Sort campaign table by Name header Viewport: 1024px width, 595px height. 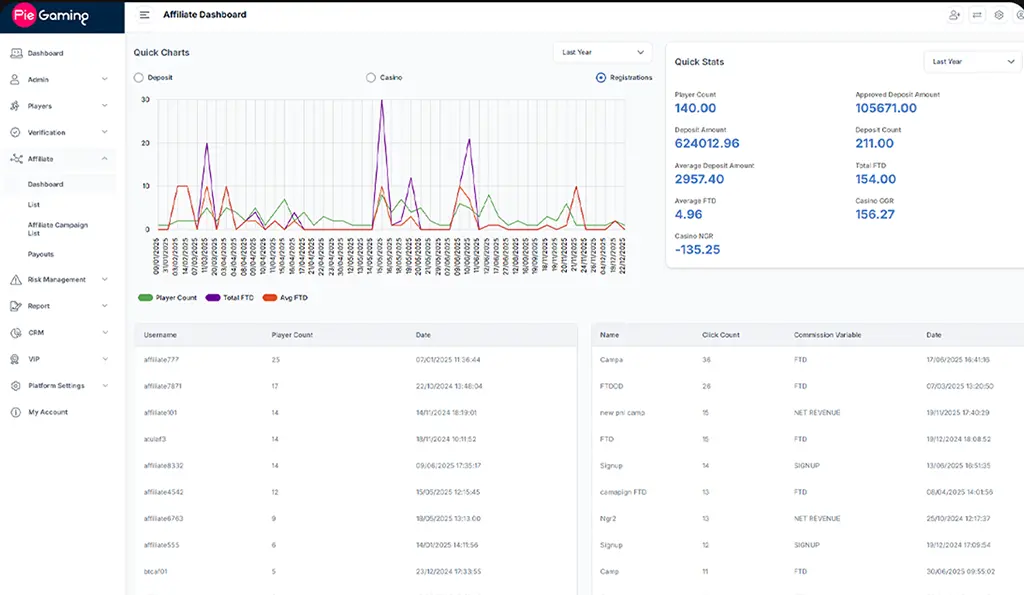pyautogui.click(x=609, y=335)
